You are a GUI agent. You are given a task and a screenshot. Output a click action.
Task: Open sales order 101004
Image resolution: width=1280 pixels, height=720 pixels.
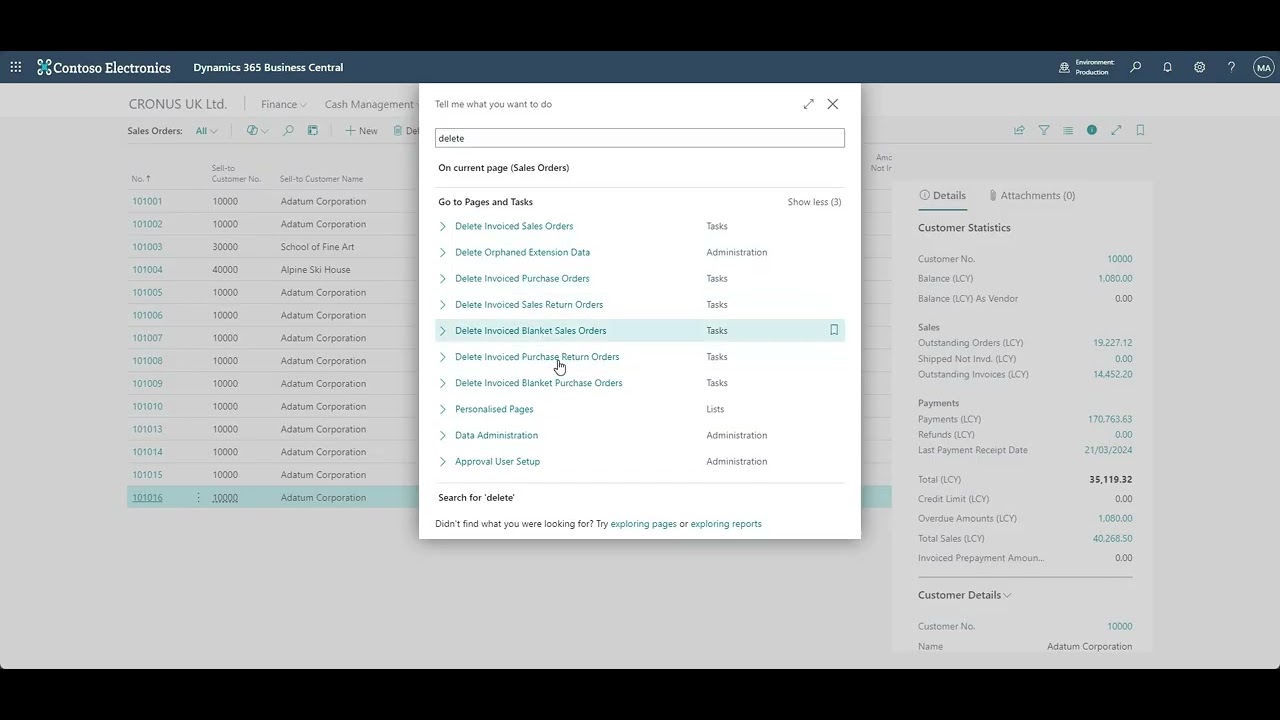tap(147, 269)
